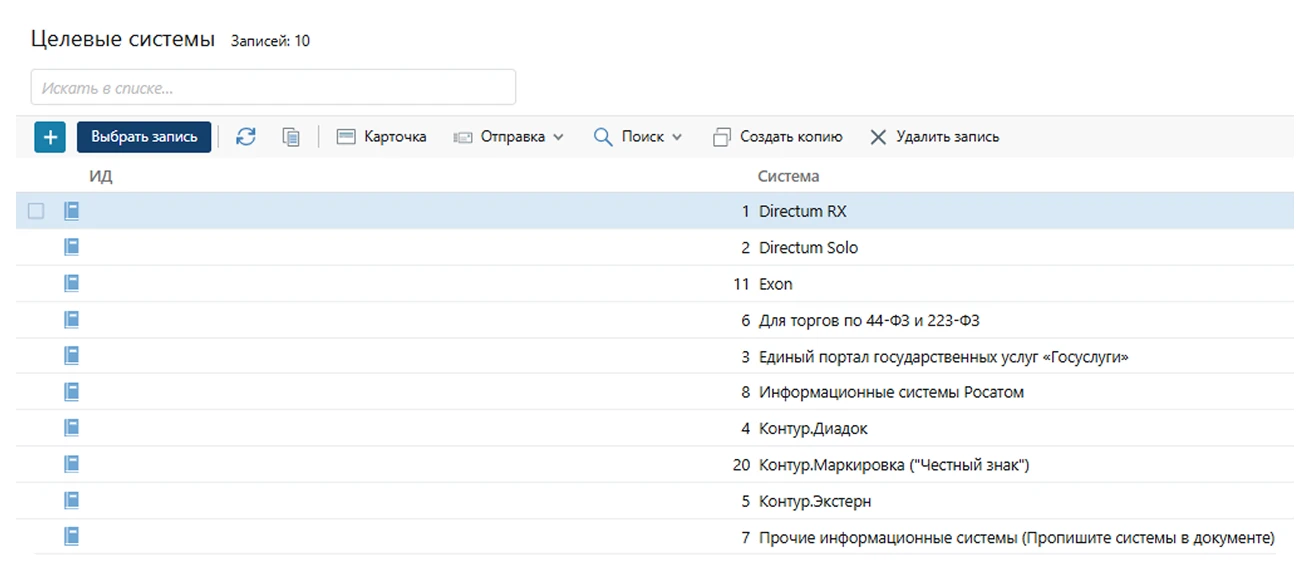Click record icon of Госуслуги row
This screenshot has height=578, width=1310.
(72, 356)
